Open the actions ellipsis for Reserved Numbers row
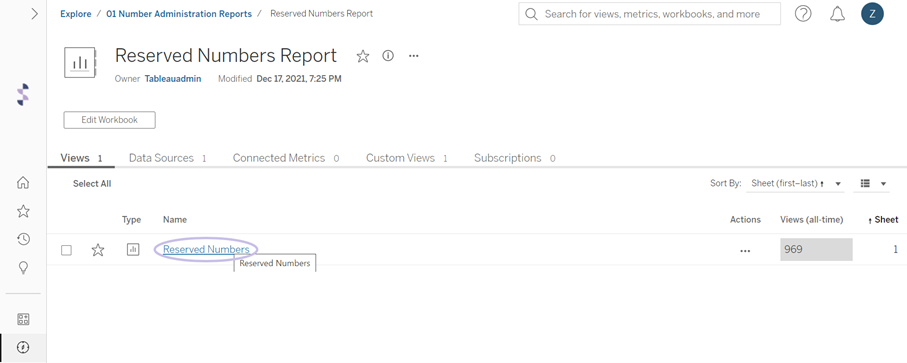 tap(745, 251)
